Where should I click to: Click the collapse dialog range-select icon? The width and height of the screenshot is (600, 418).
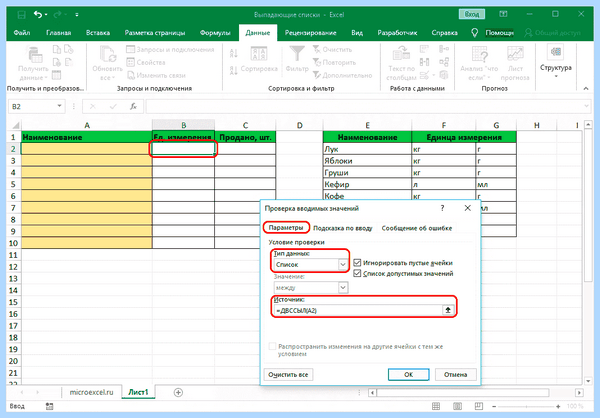[448, 310]
